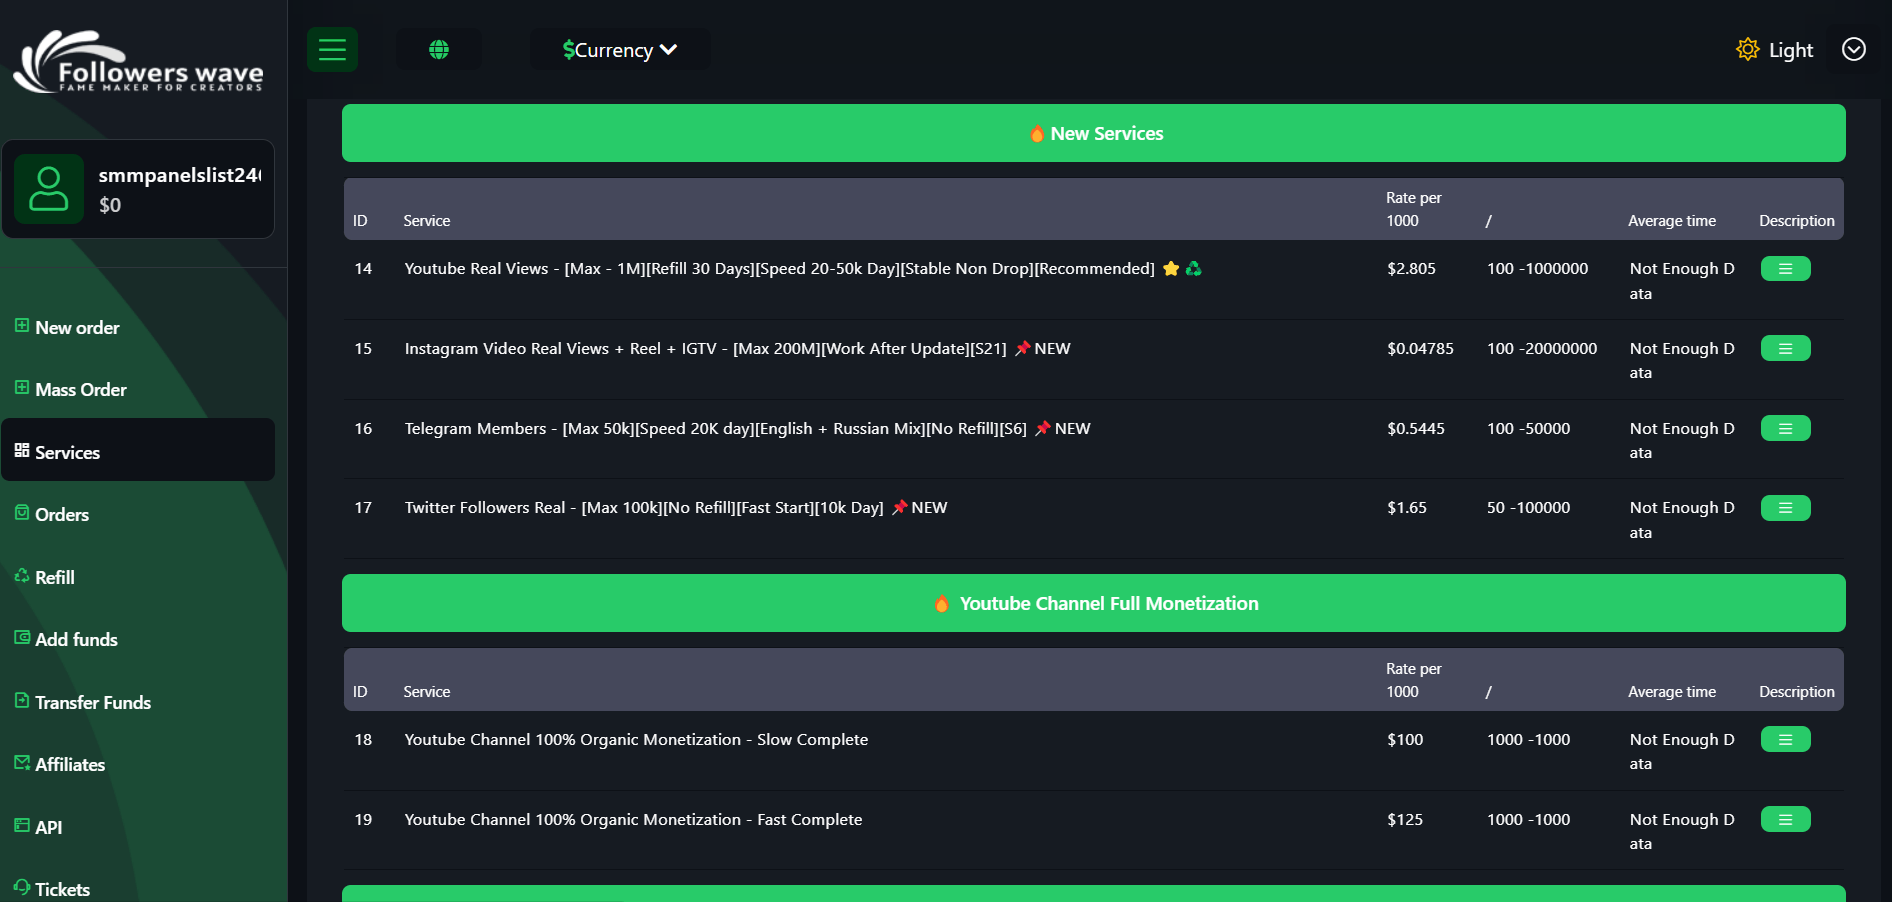This screenshot has height=902, width=1892.
Task: Open description for Twitter Followers Real
Action: 1785,508
